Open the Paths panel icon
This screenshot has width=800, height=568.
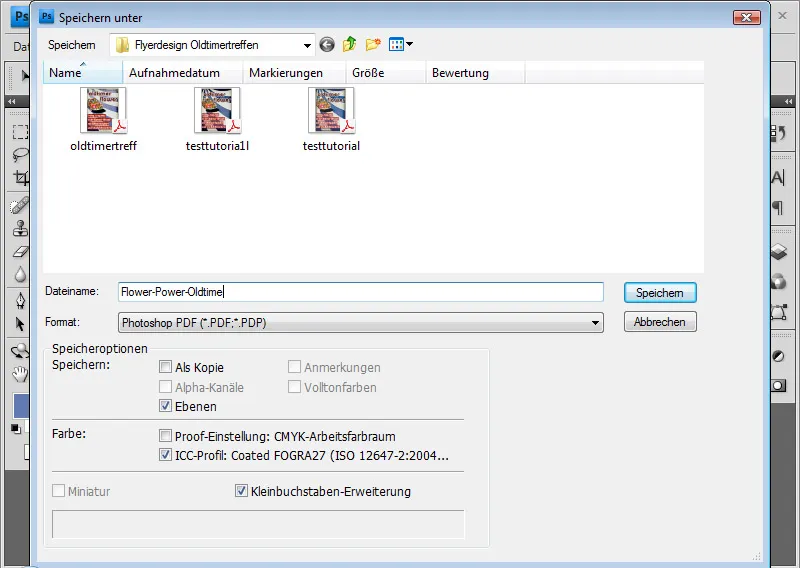(x=779, y=311)
